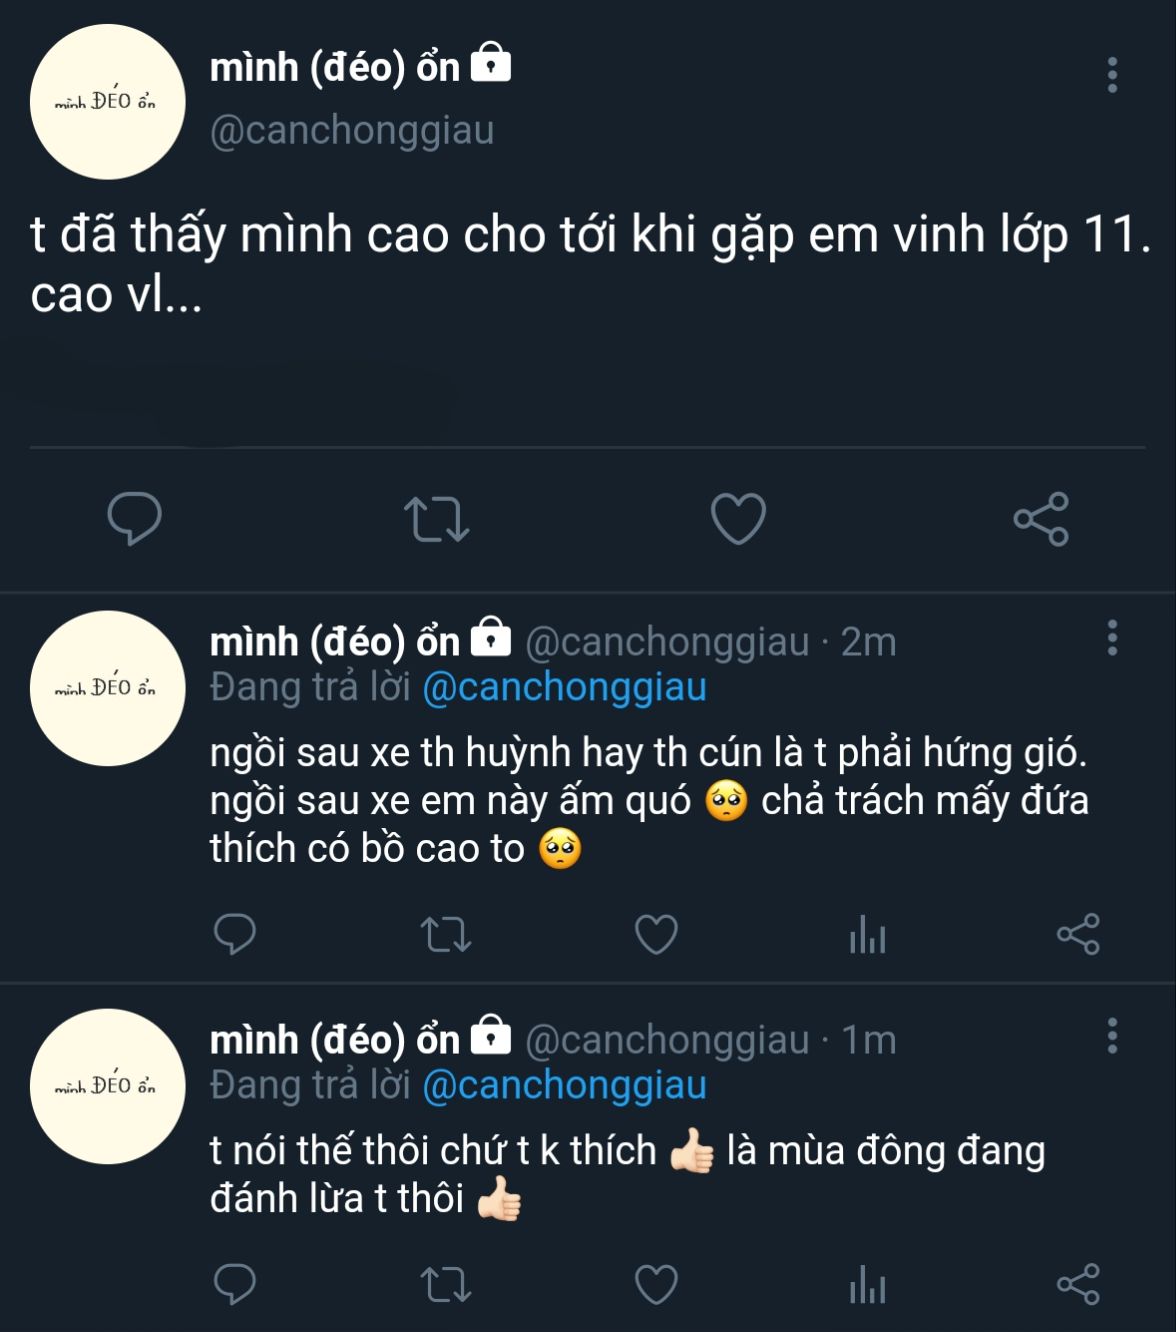
Task: Retweet the main tweet
Action: tap(436, 520)
